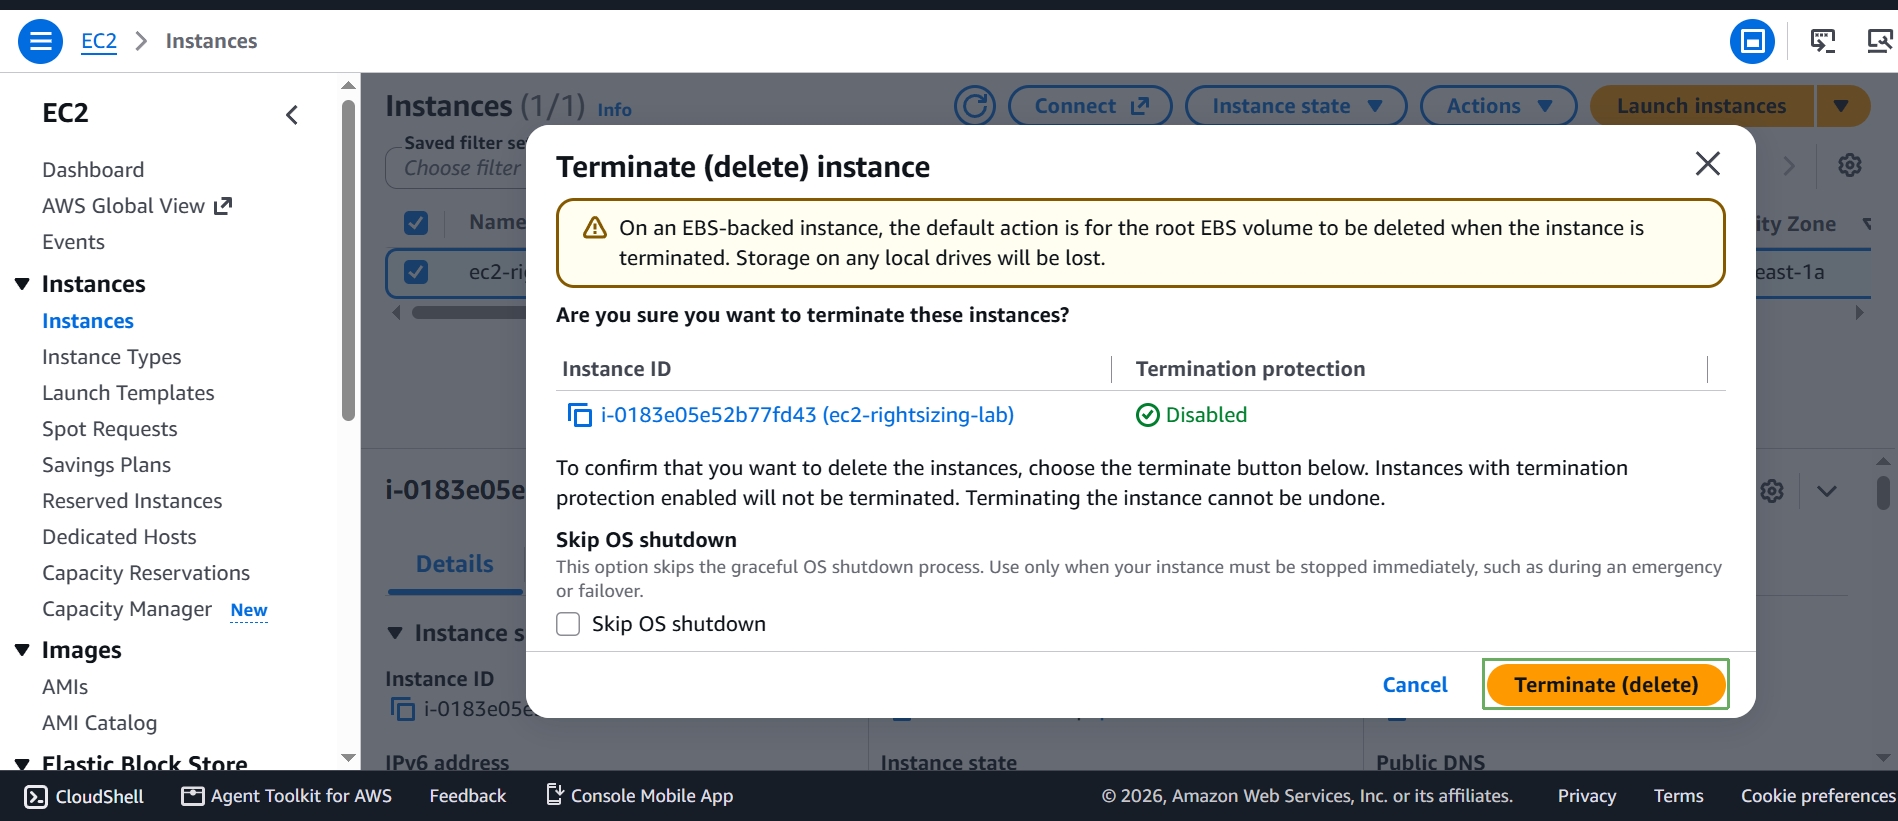
Task: Collapse the instance detail pane chevron
Action: [x=1827, y=491]
